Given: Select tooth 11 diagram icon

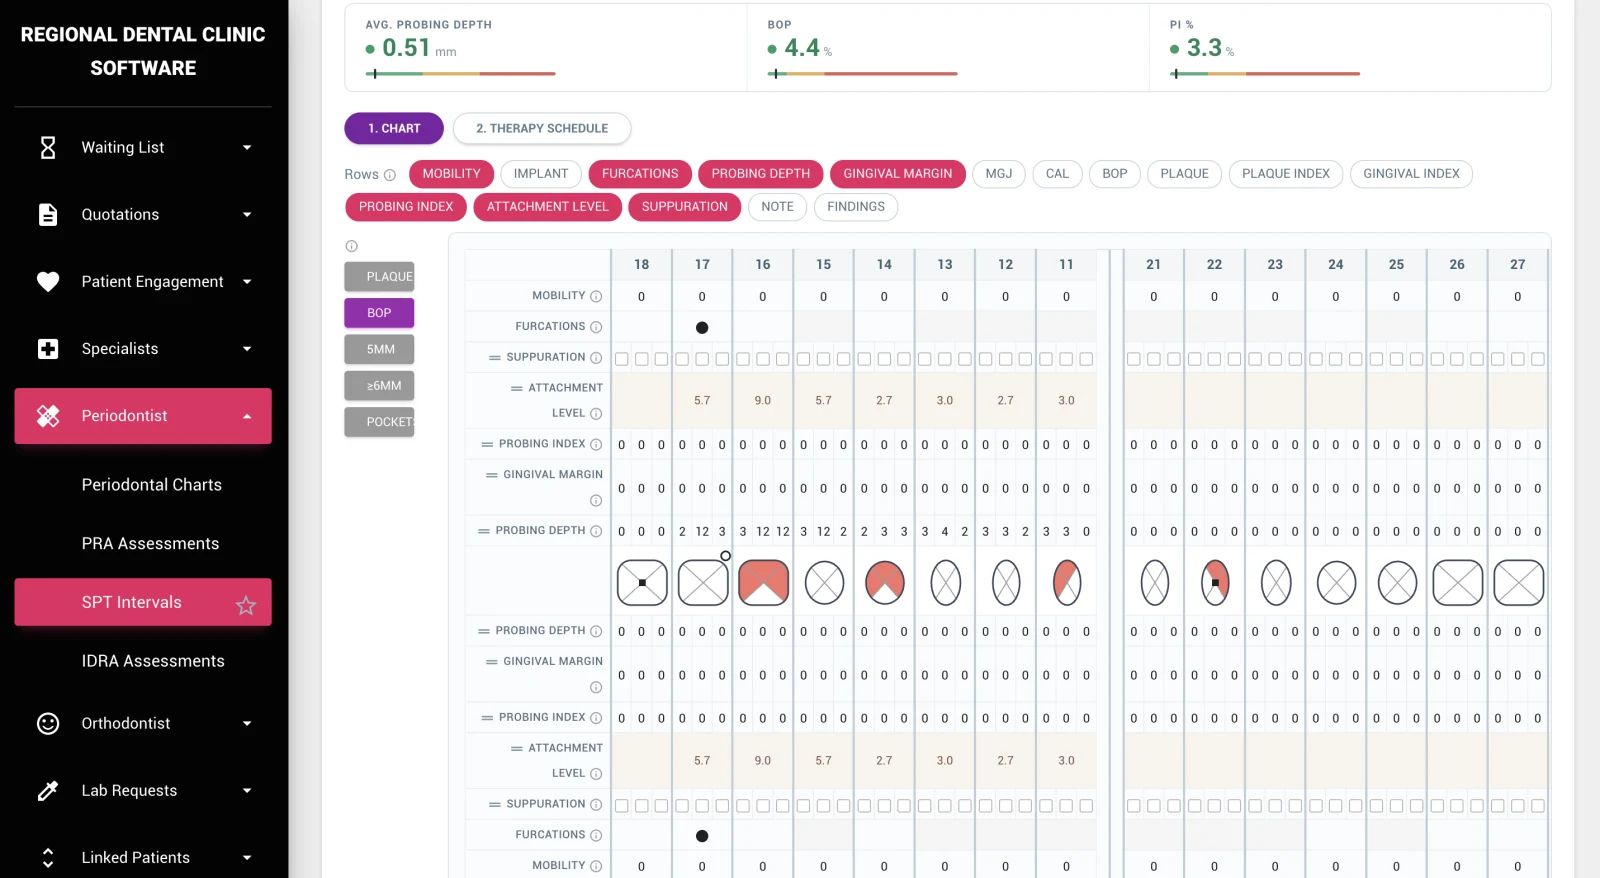Looking at the screenshot, I should [1066, 583].
